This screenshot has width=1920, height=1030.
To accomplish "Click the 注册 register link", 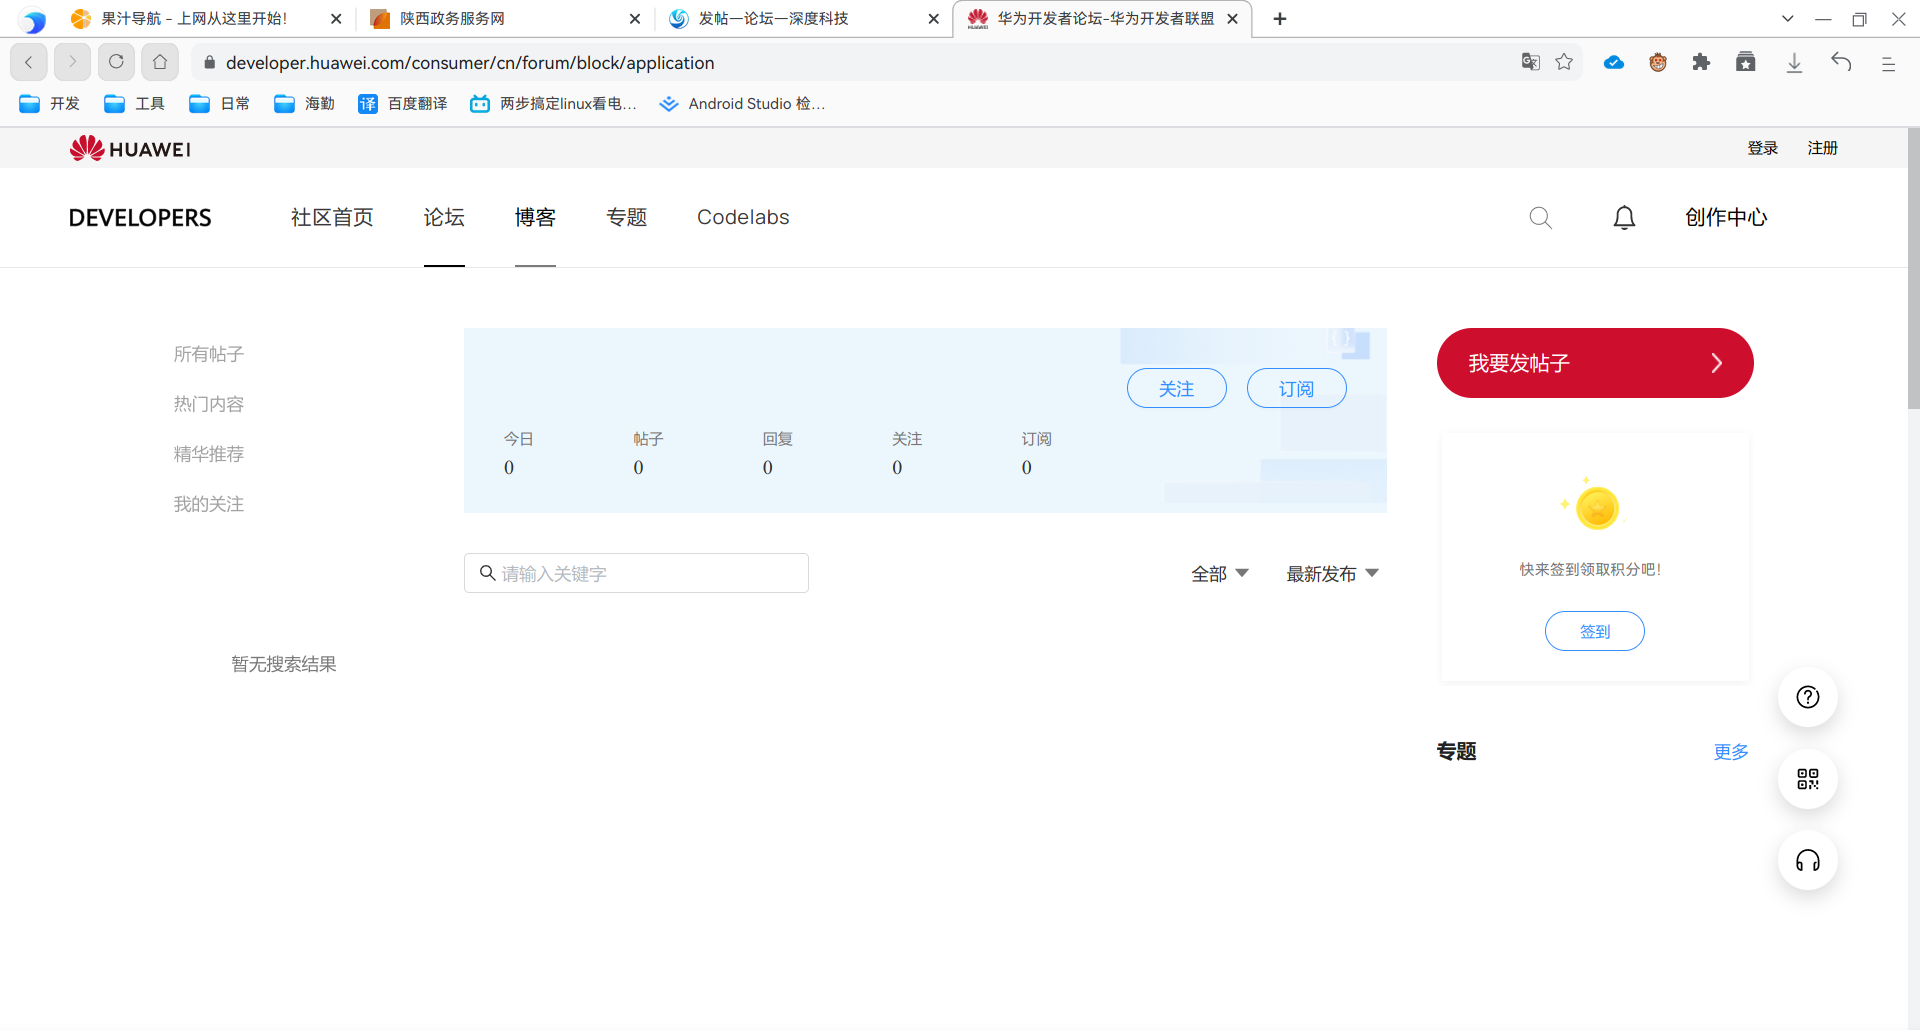I will tap(1823, 148).
